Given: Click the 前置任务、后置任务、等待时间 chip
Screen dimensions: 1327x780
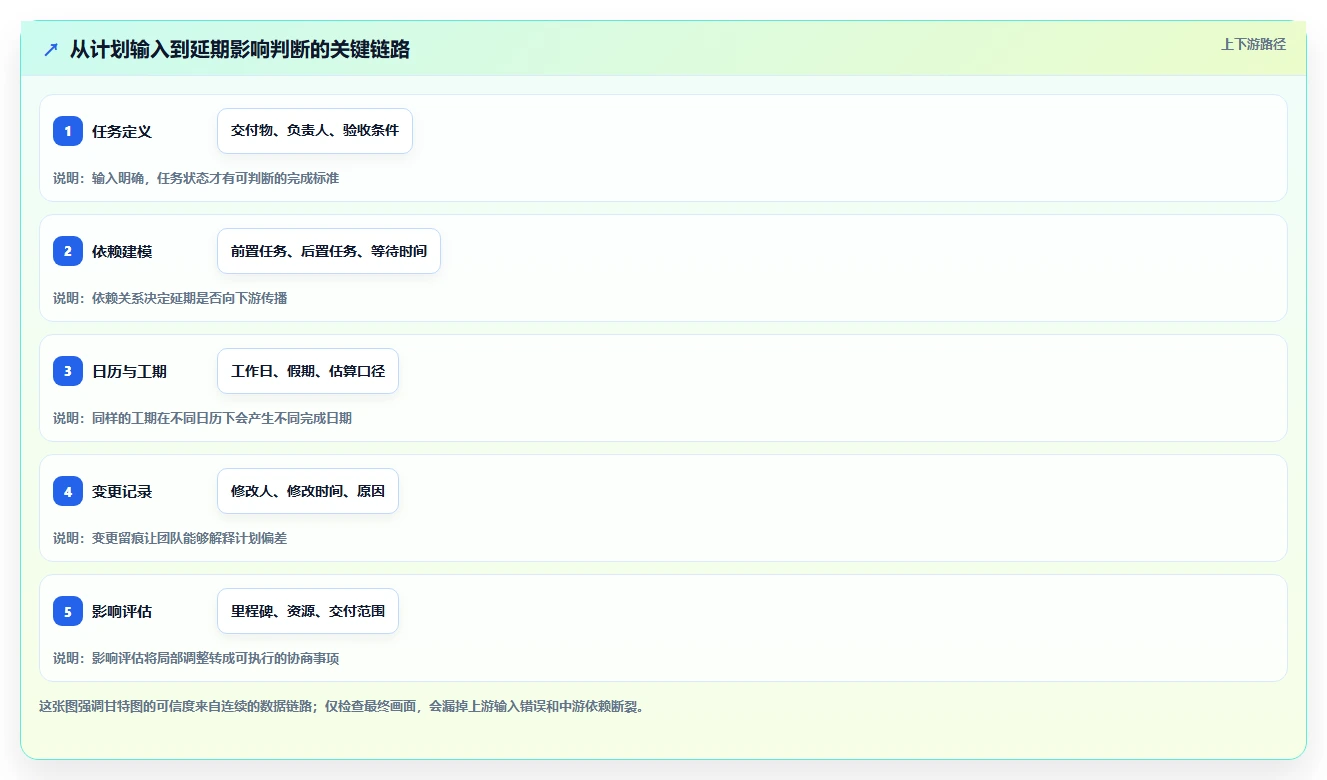Looking at the screenshot, I should click(x=329, y=251).
